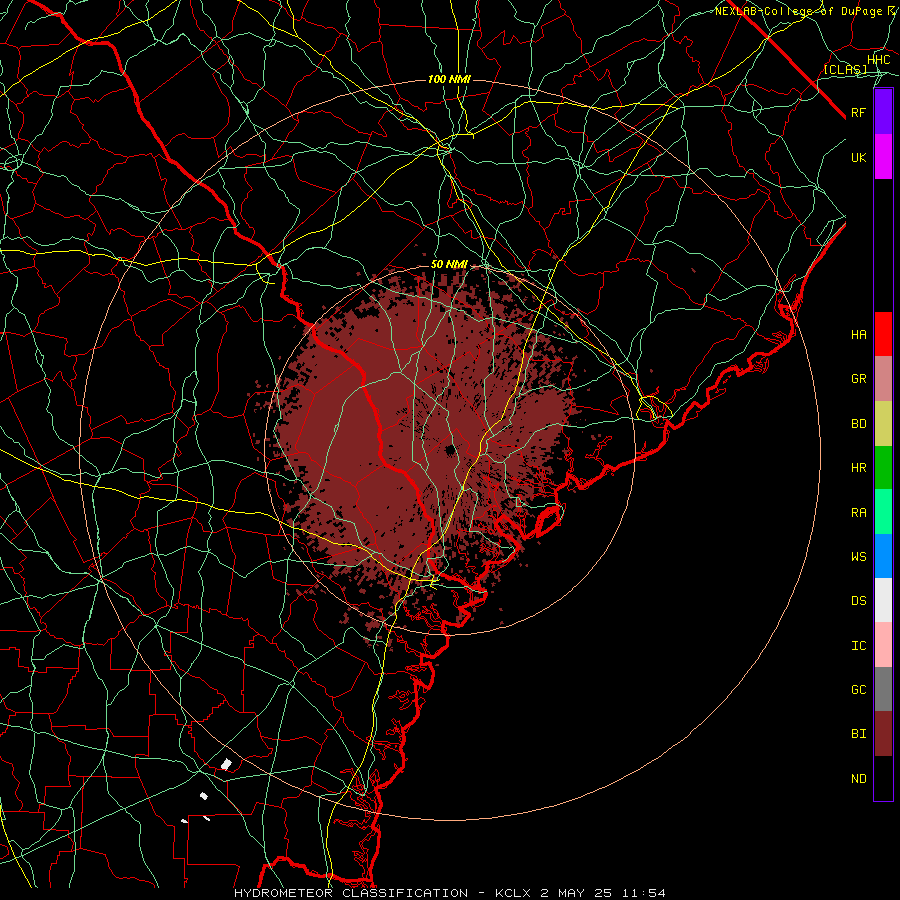Click the "ND" legend label
Viewport: 900px width, 900px height.
[859, 778]
